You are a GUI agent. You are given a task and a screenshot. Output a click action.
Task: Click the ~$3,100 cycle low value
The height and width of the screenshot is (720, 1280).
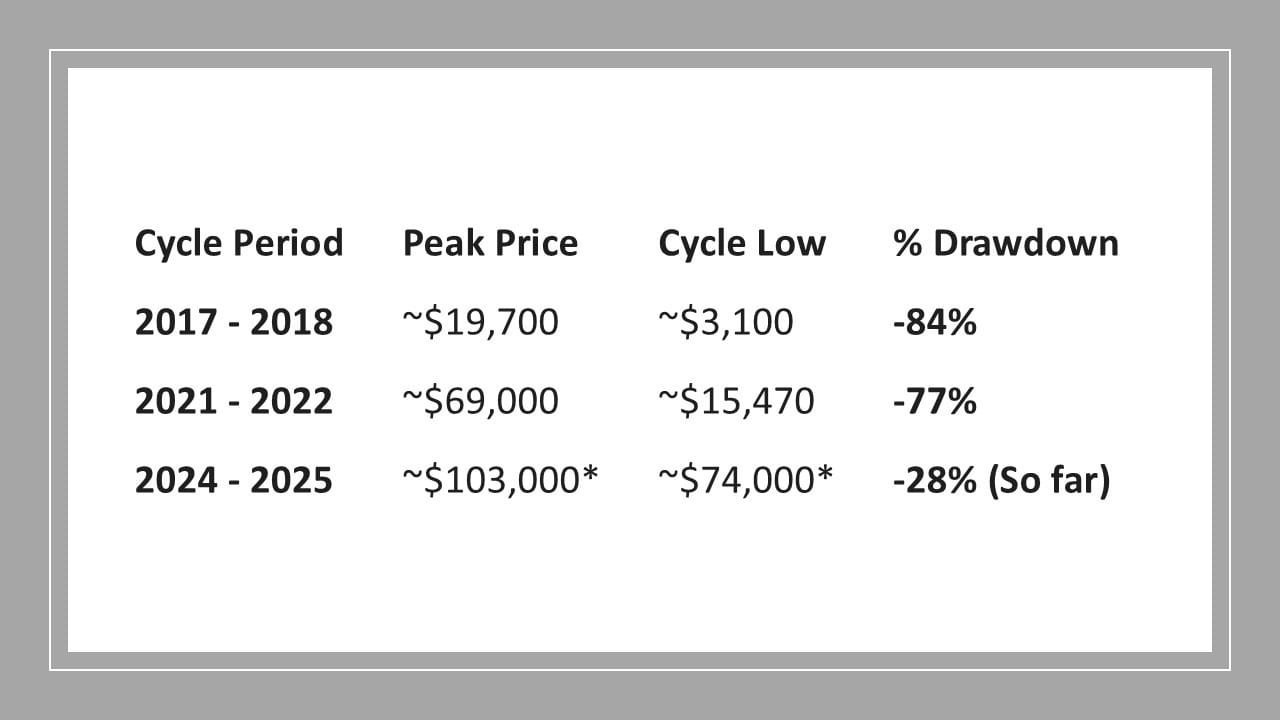726,322
